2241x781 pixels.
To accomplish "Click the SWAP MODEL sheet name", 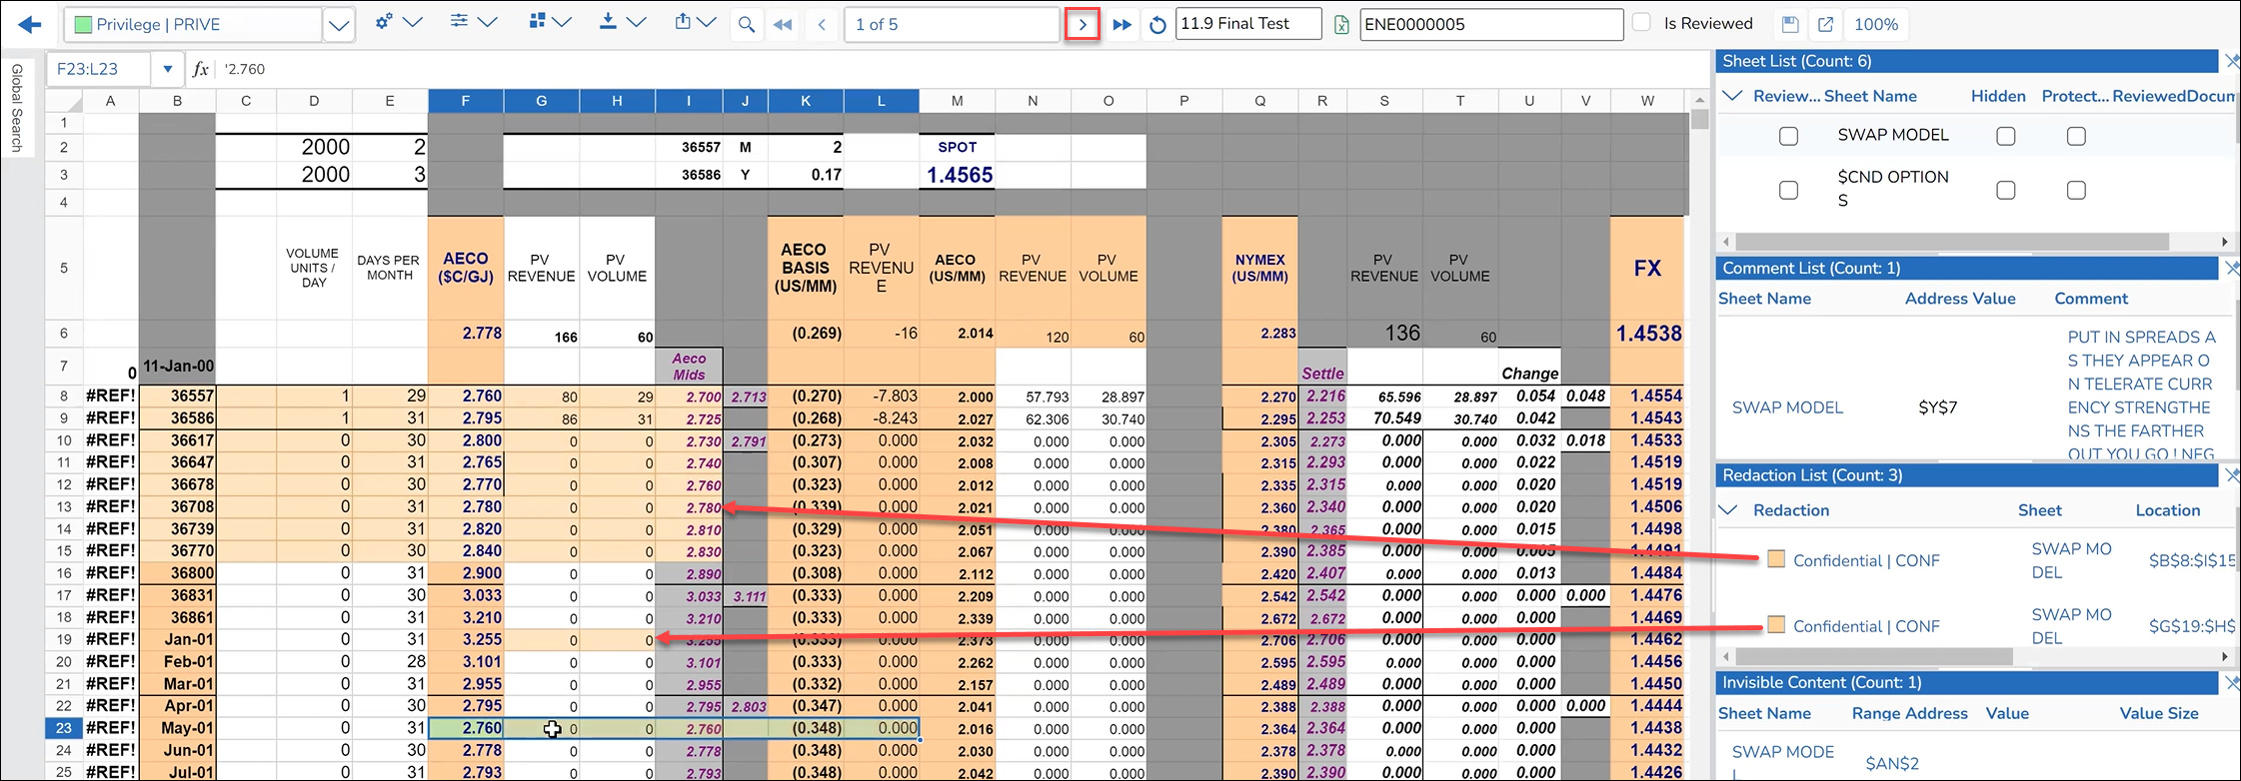I will pos(1893,135).
